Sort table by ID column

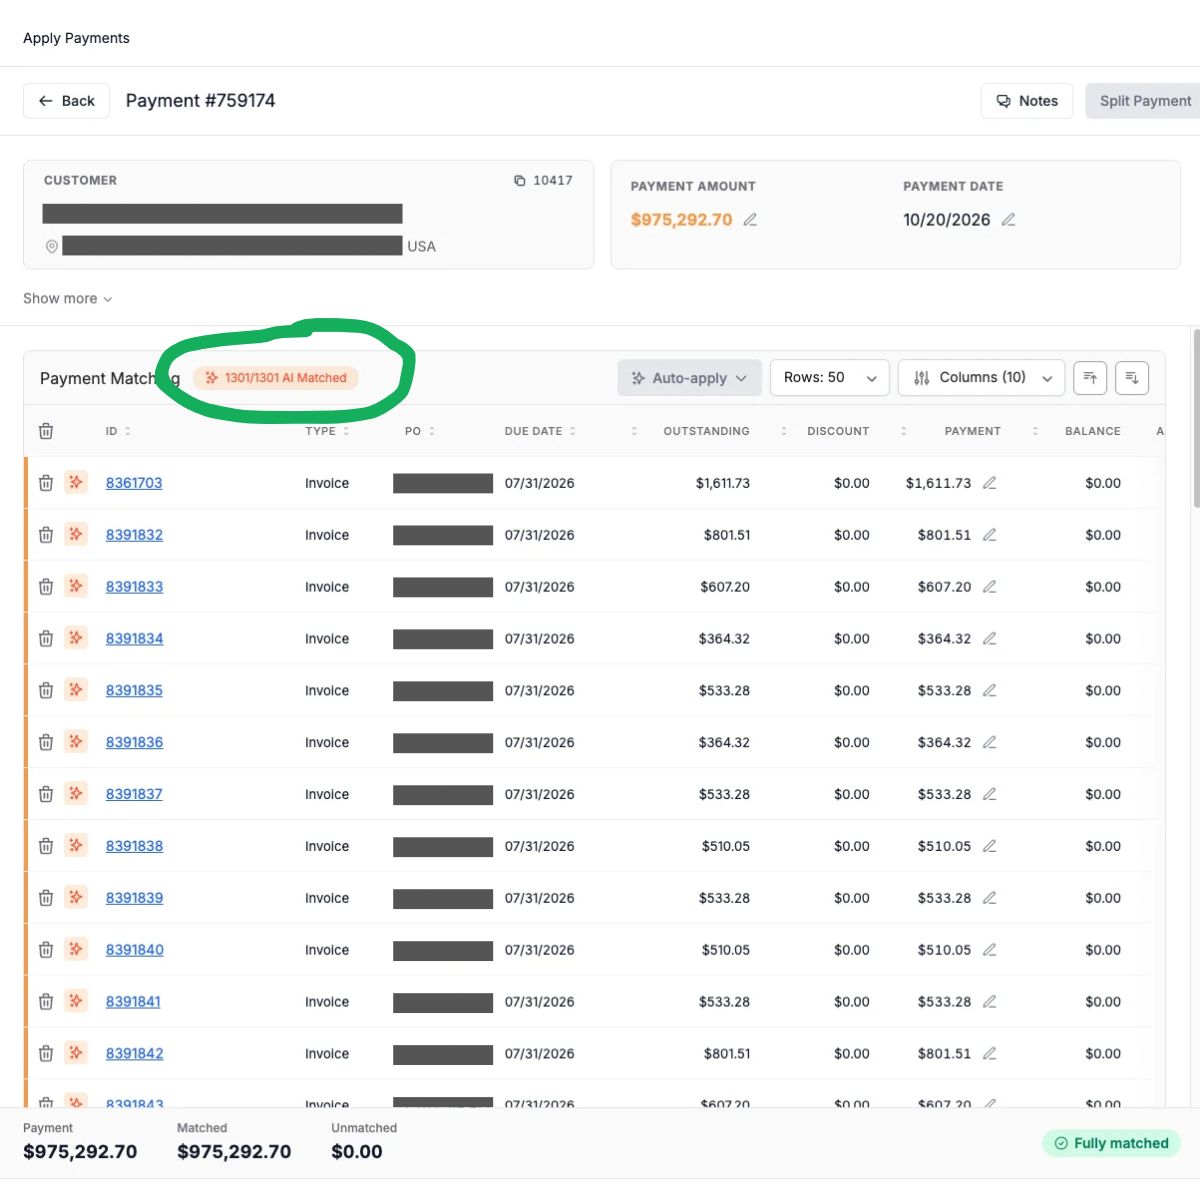click(x=118, y=431)
